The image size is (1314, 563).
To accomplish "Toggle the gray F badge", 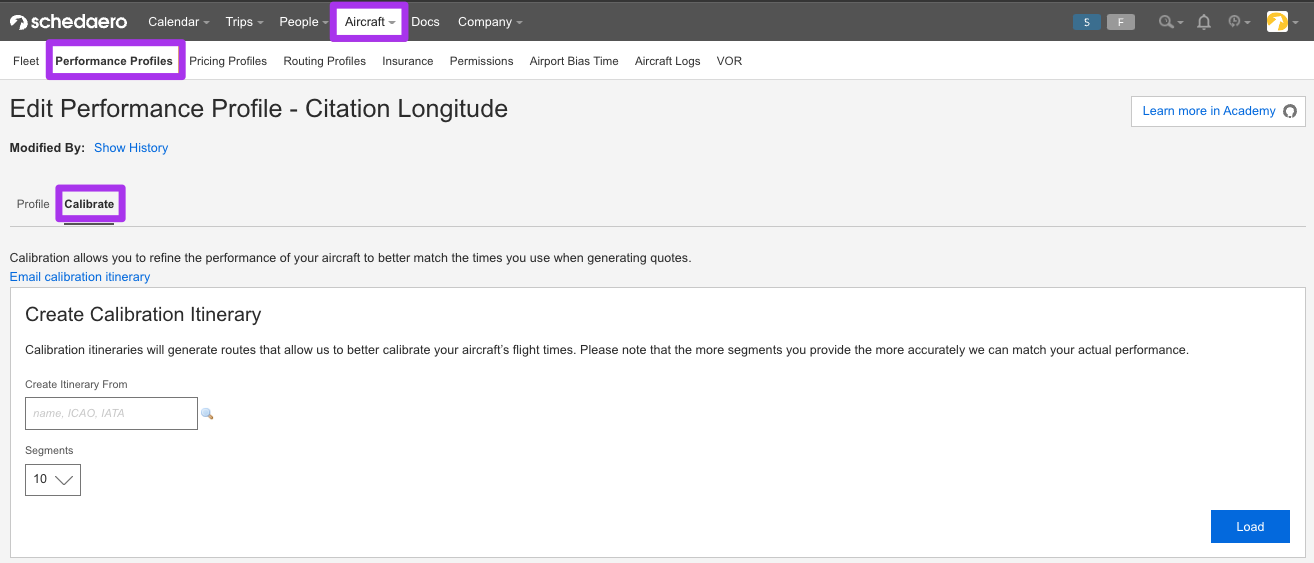I will click(x=1121, y=22).
